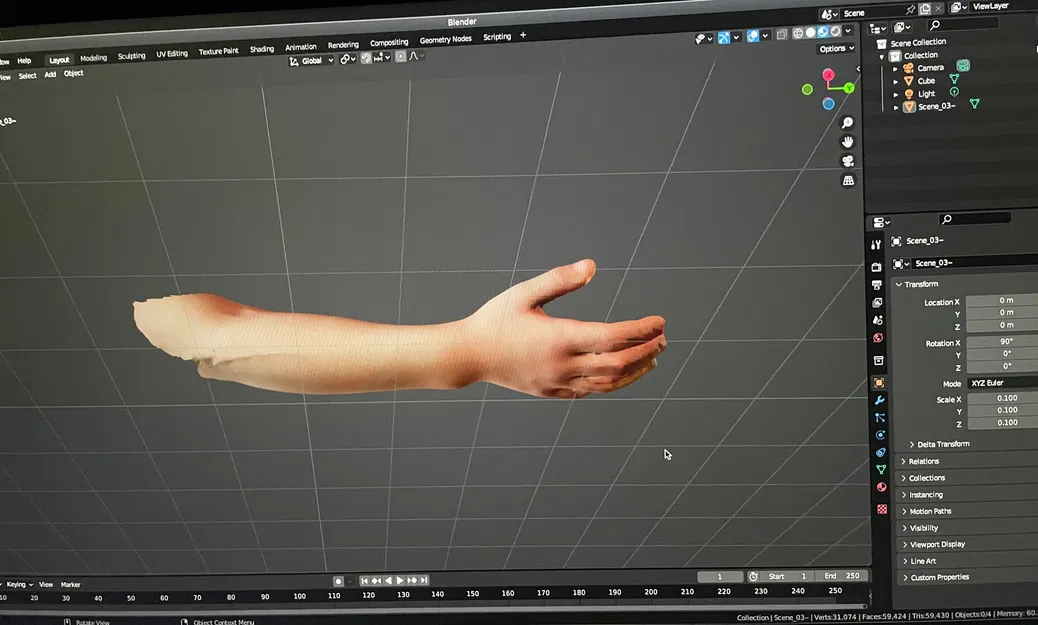Collapse the Collection tree in outliner
Screen dimensions: 1038x625
(882, 57)
